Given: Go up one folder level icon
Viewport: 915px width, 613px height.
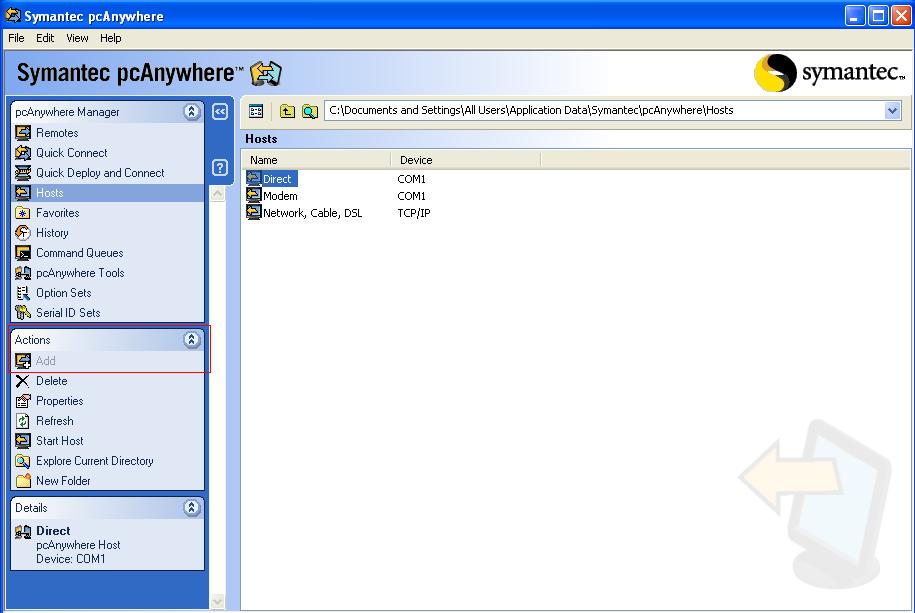Looking at the screenshot, I should pos(287,111).
